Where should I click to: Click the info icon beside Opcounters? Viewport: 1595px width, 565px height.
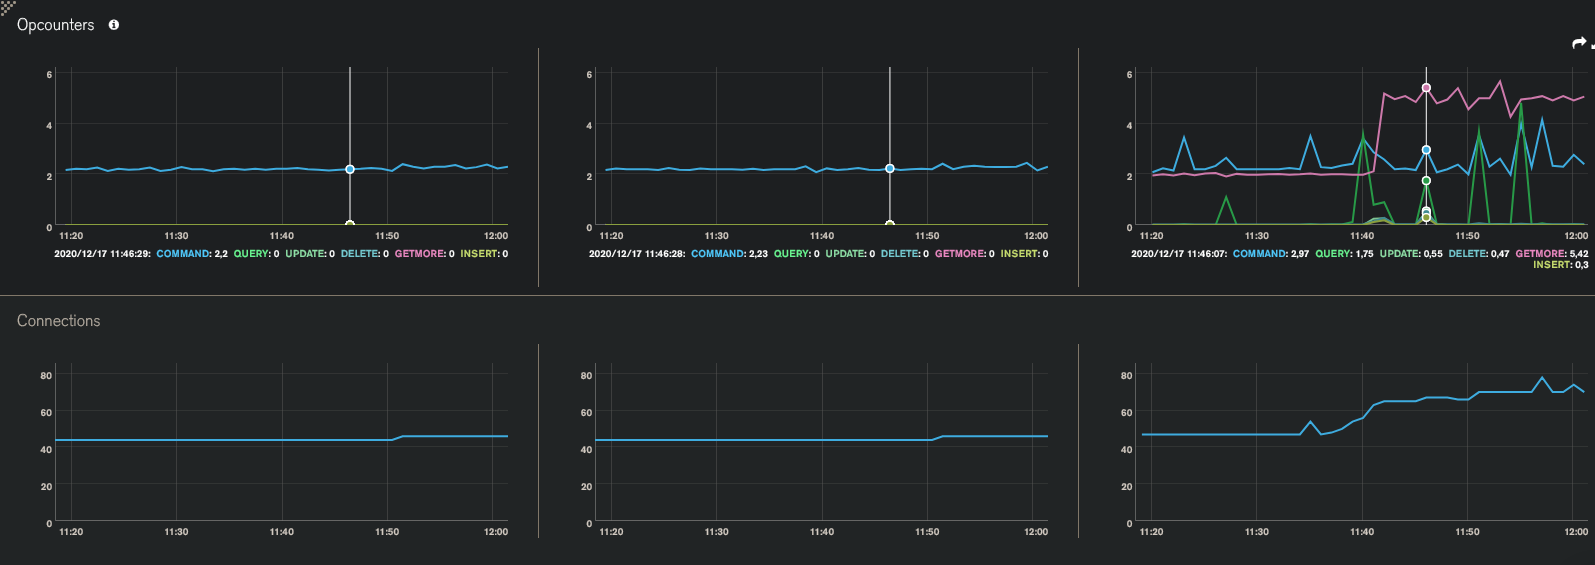pyautogui.click(x=114, y=25)
